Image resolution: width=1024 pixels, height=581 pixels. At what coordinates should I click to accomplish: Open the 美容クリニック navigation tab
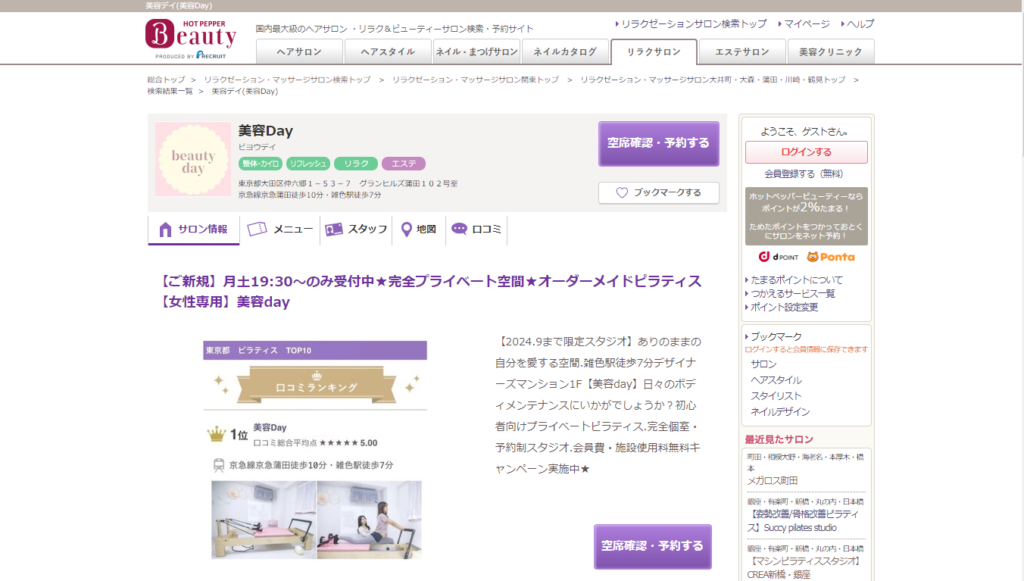[x=830, y=52]
